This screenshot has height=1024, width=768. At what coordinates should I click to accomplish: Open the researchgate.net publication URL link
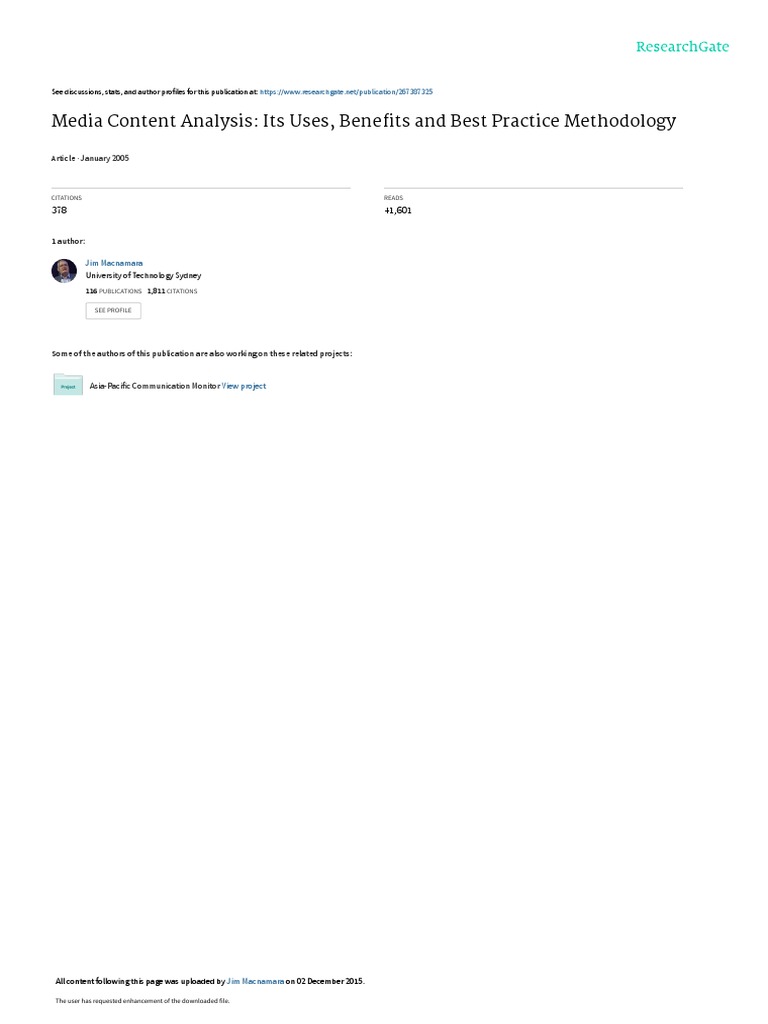coord(346,92)
